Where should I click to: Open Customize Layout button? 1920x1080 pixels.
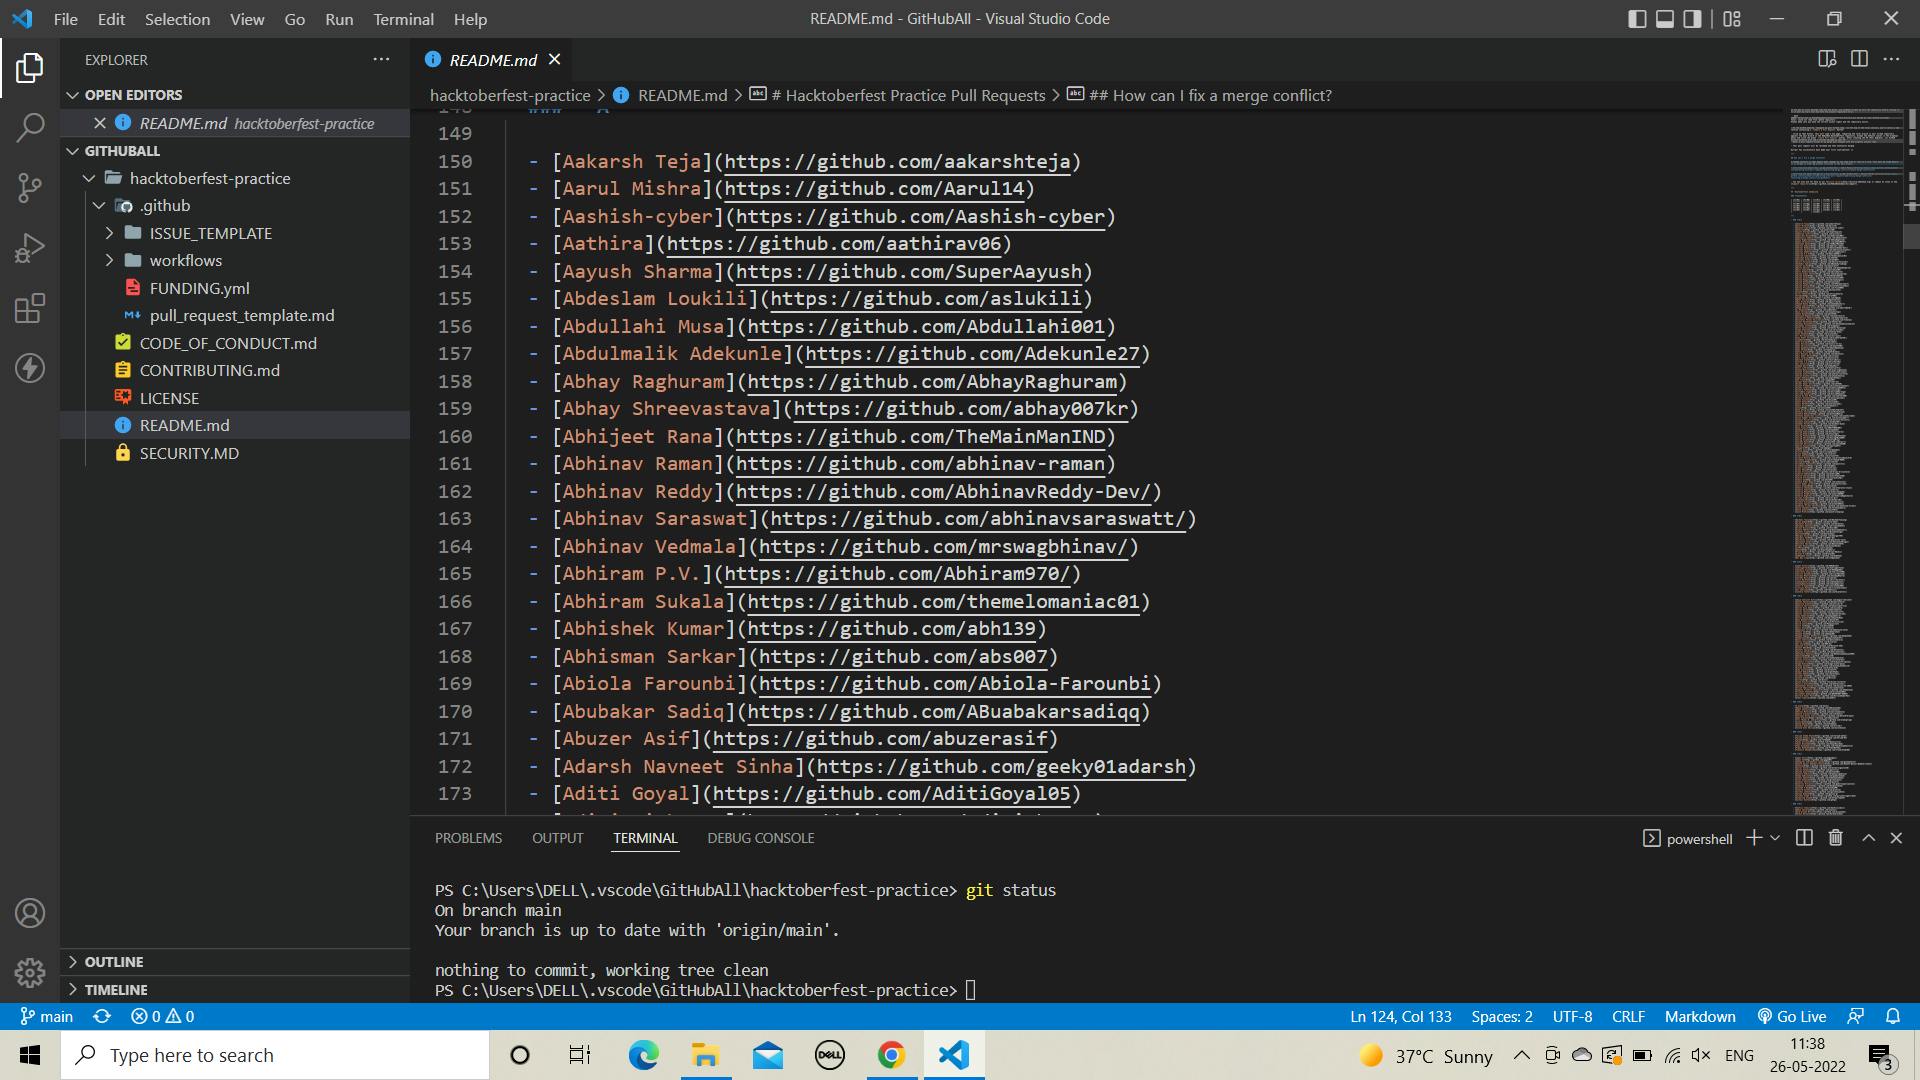pos(1732,19)
